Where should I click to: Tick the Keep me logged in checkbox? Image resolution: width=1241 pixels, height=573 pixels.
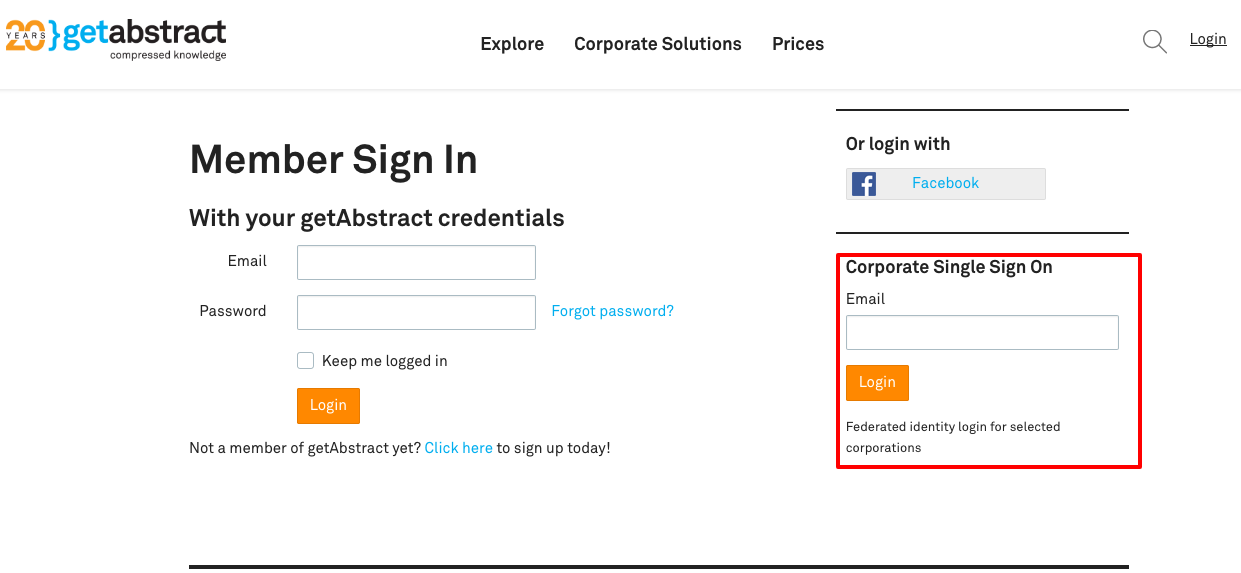coord(306,361)
